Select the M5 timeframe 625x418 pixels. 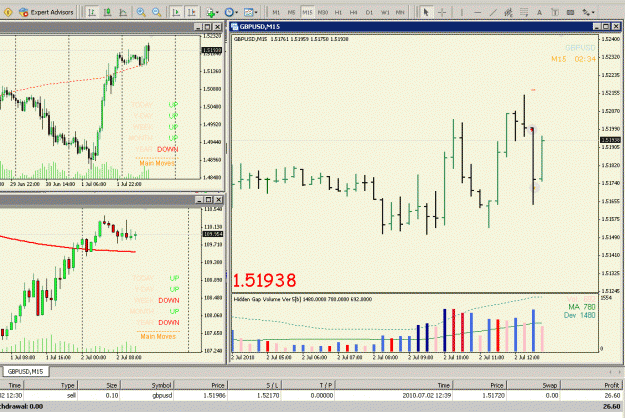click(291, 12)
